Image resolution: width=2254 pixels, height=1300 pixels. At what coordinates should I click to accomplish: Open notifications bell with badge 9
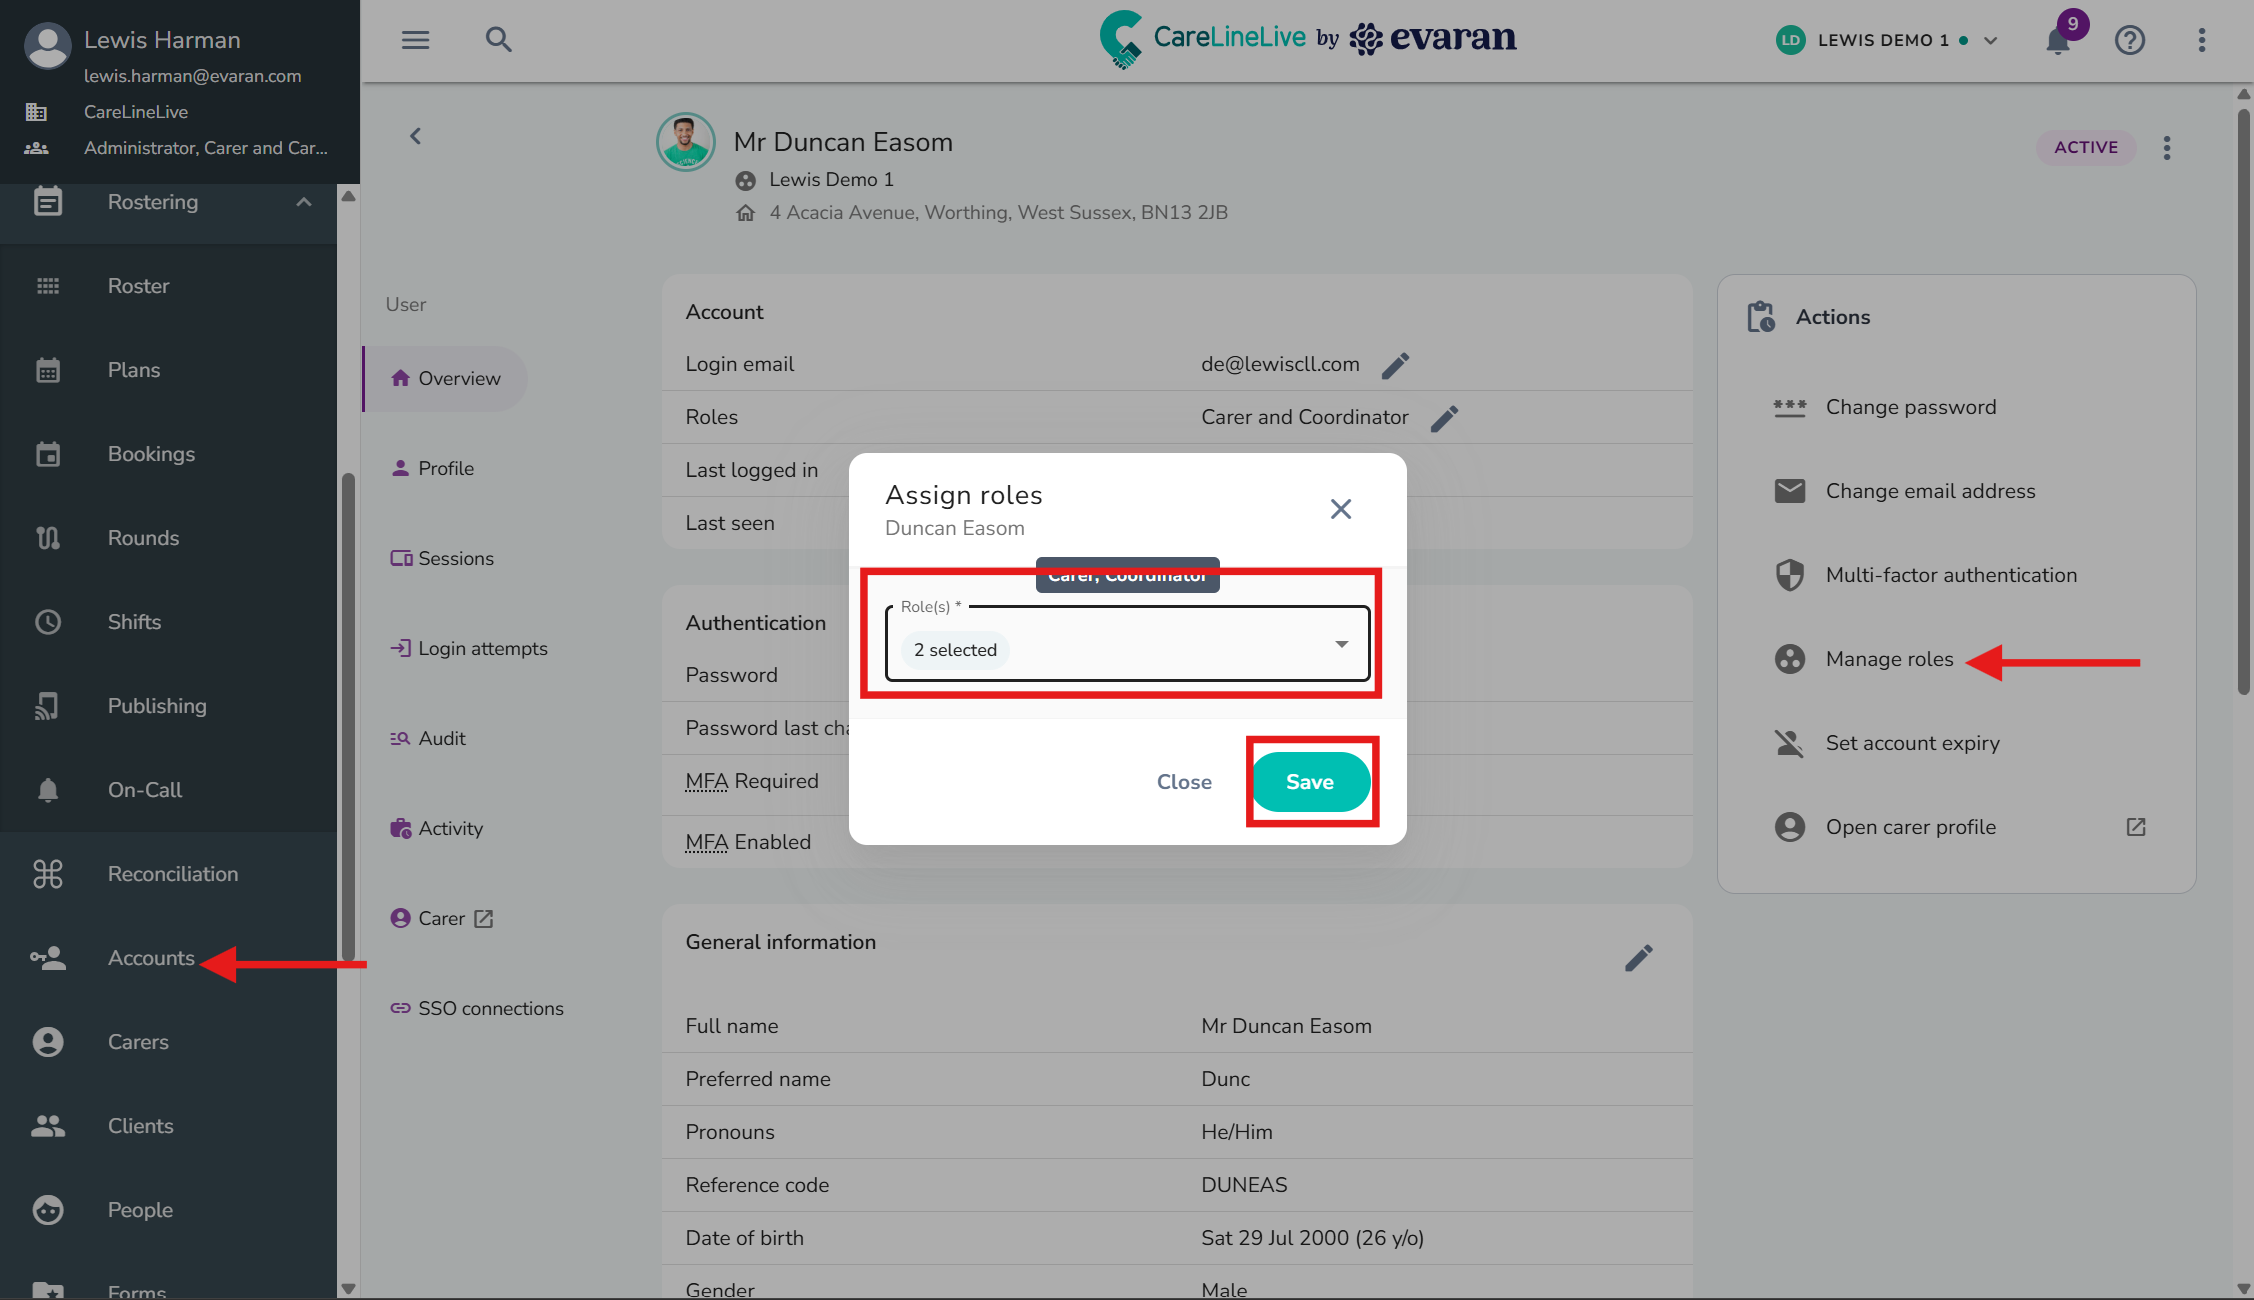coord(2058,40)
